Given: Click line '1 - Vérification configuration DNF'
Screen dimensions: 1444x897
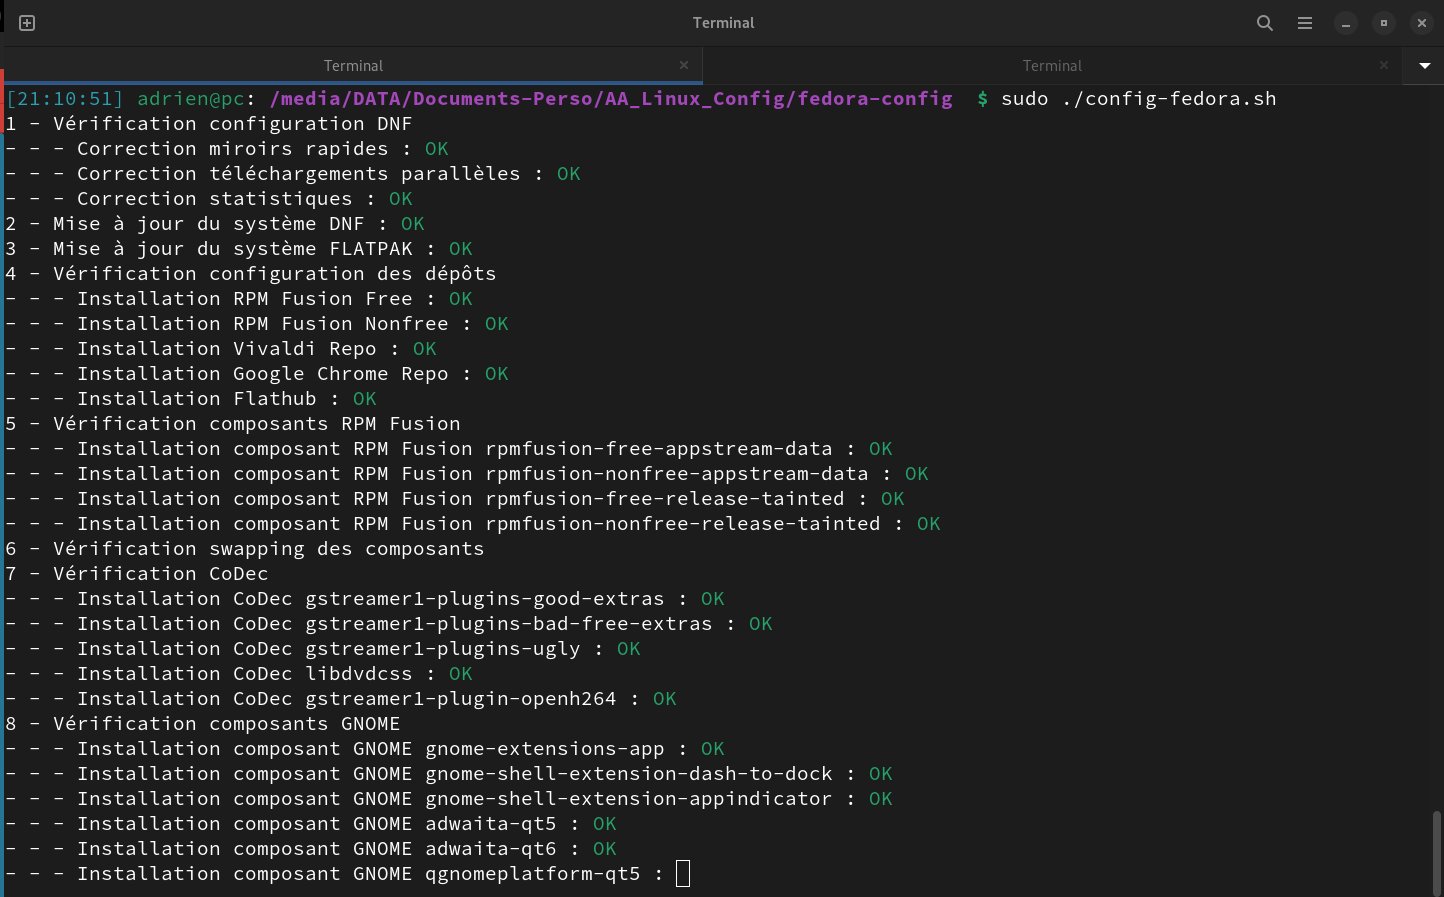Looking at the screenshot, I should pos(209,124).
